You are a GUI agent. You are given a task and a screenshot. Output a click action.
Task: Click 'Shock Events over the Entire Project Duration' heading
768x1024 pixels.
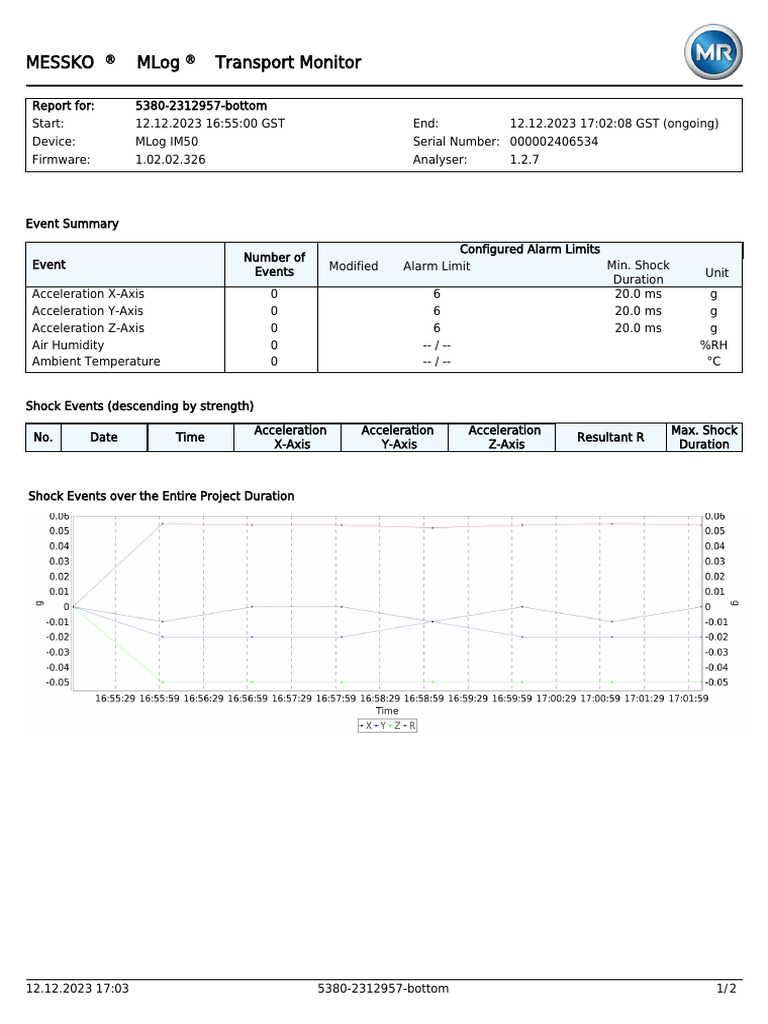[161, 496]
